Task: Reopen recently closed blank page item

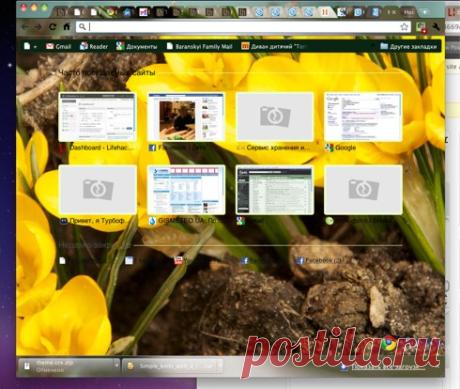Action: (62, 261)
